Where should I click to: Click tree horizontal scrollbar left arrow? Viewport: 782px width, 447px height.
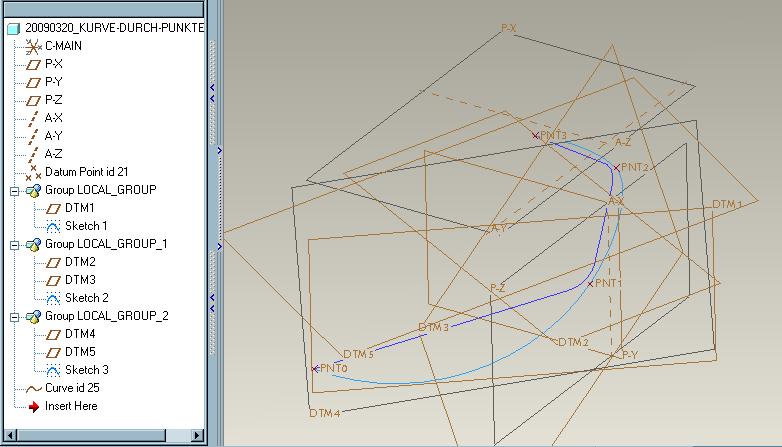[9, 435]
